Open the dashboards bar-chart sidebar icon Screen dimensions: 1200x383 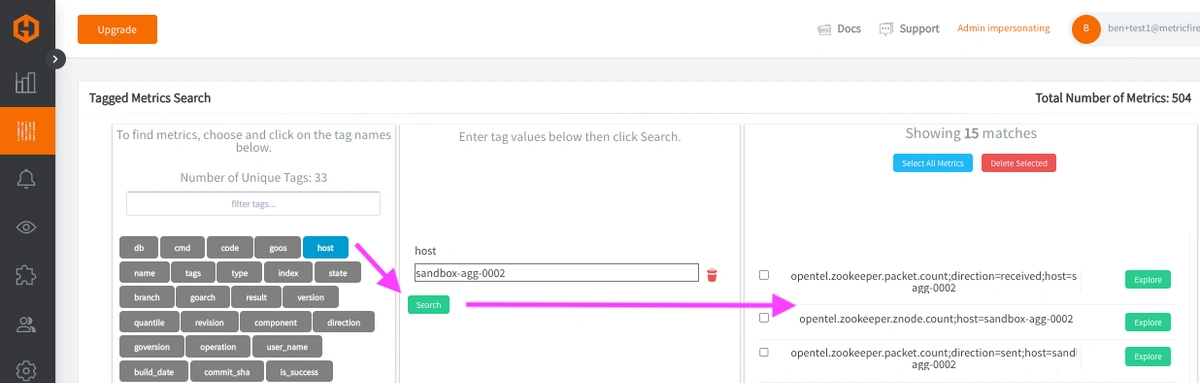(27, 83)
